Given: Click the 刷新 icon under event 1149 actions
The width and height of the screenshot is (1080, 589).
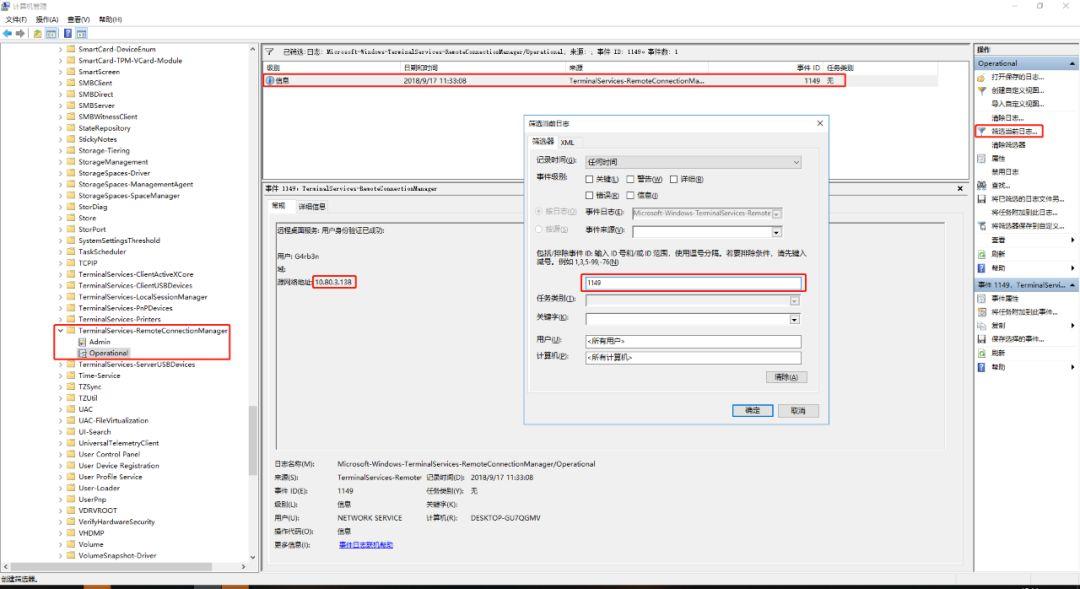Looking at the screenshot, I should (982, 353).
